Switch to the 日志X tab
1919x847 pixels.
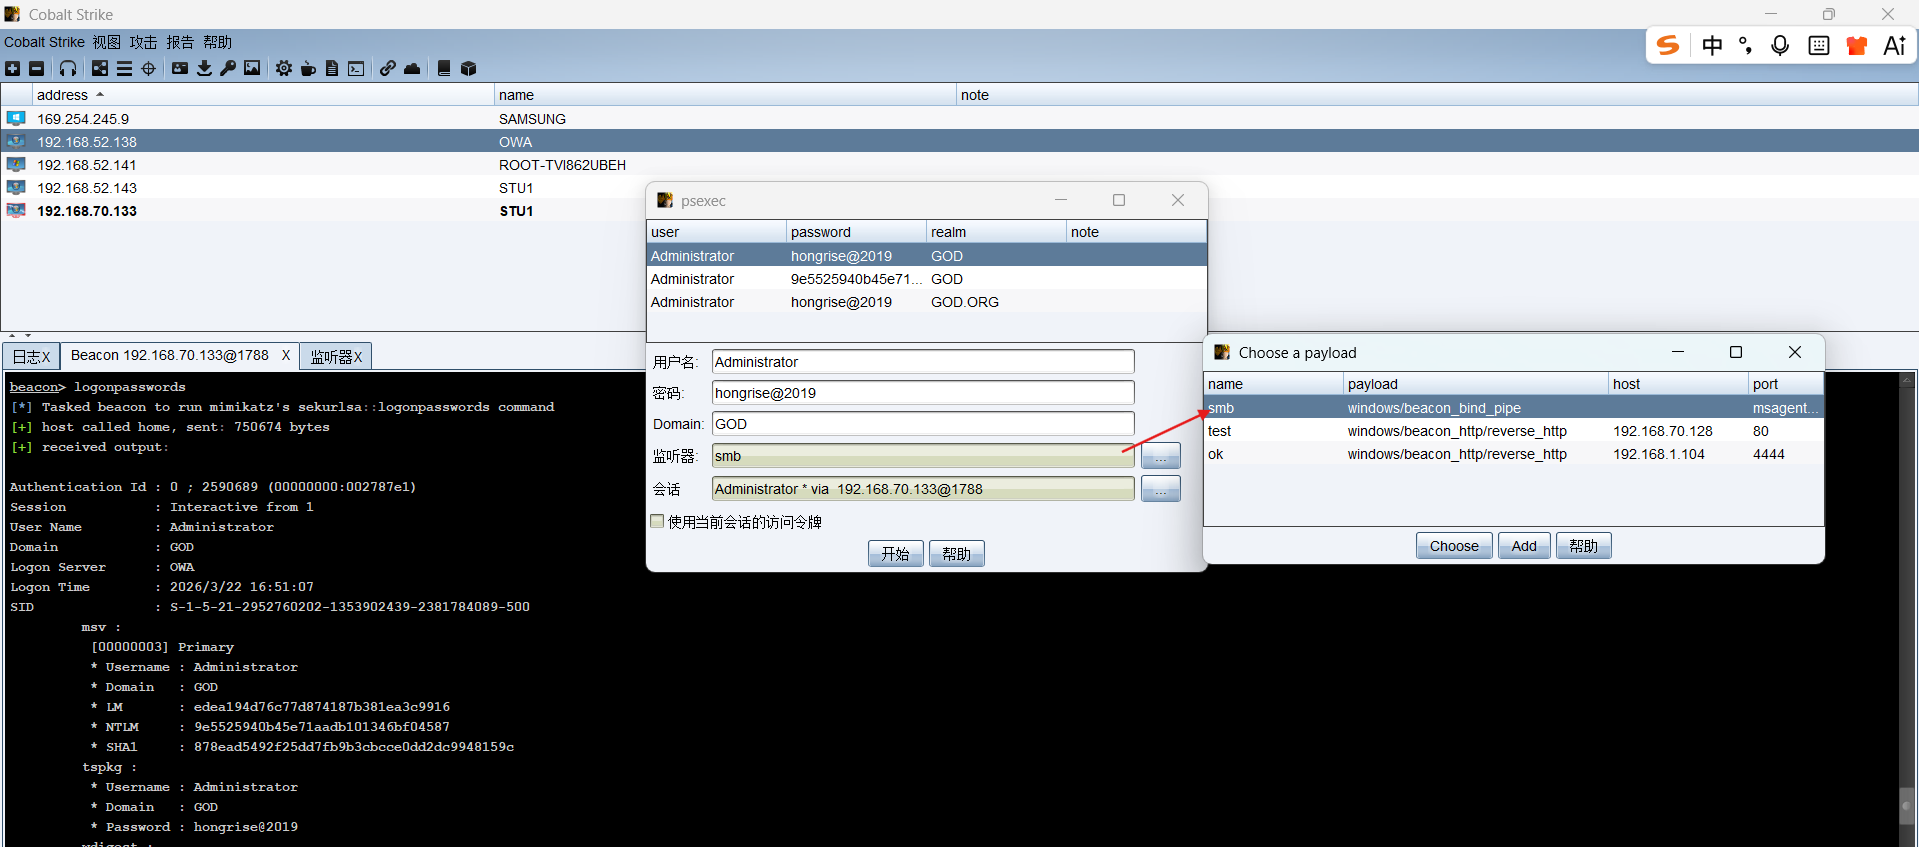[x=31, y=356]
